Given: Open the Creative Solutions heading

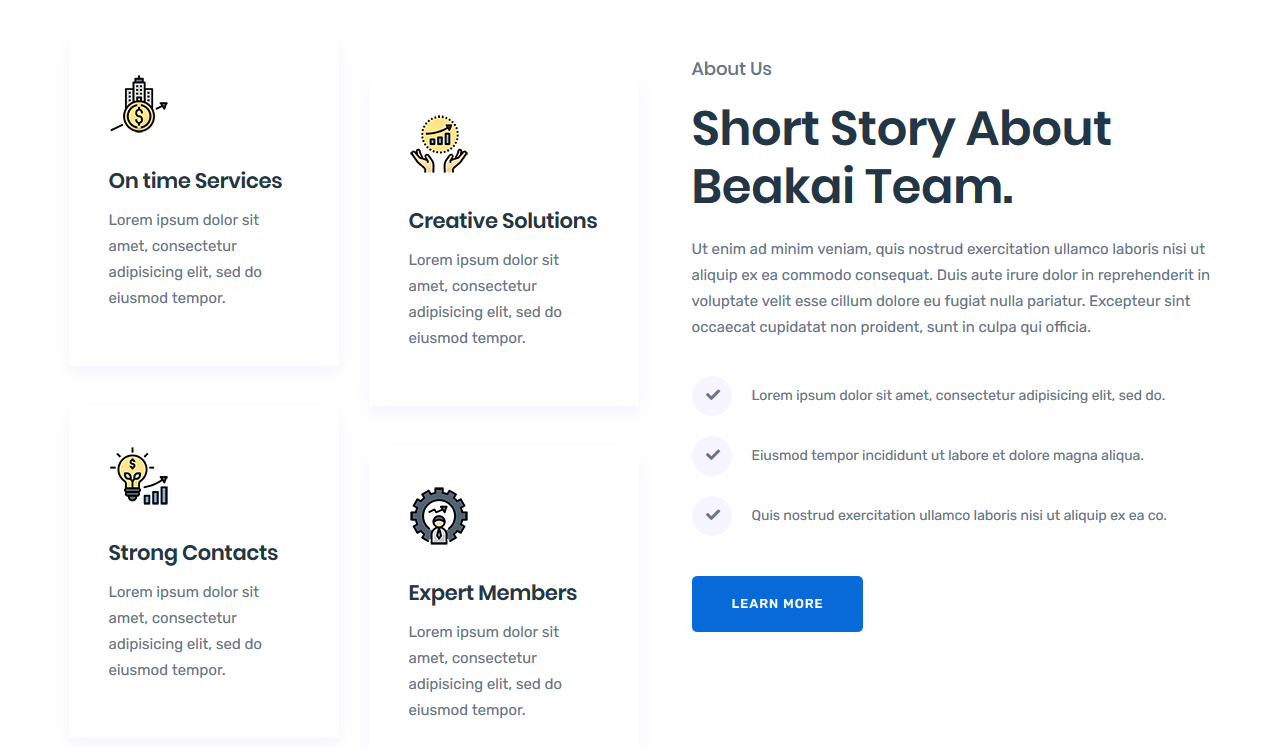Looking at the screenshot, I should tap(502, 221).
